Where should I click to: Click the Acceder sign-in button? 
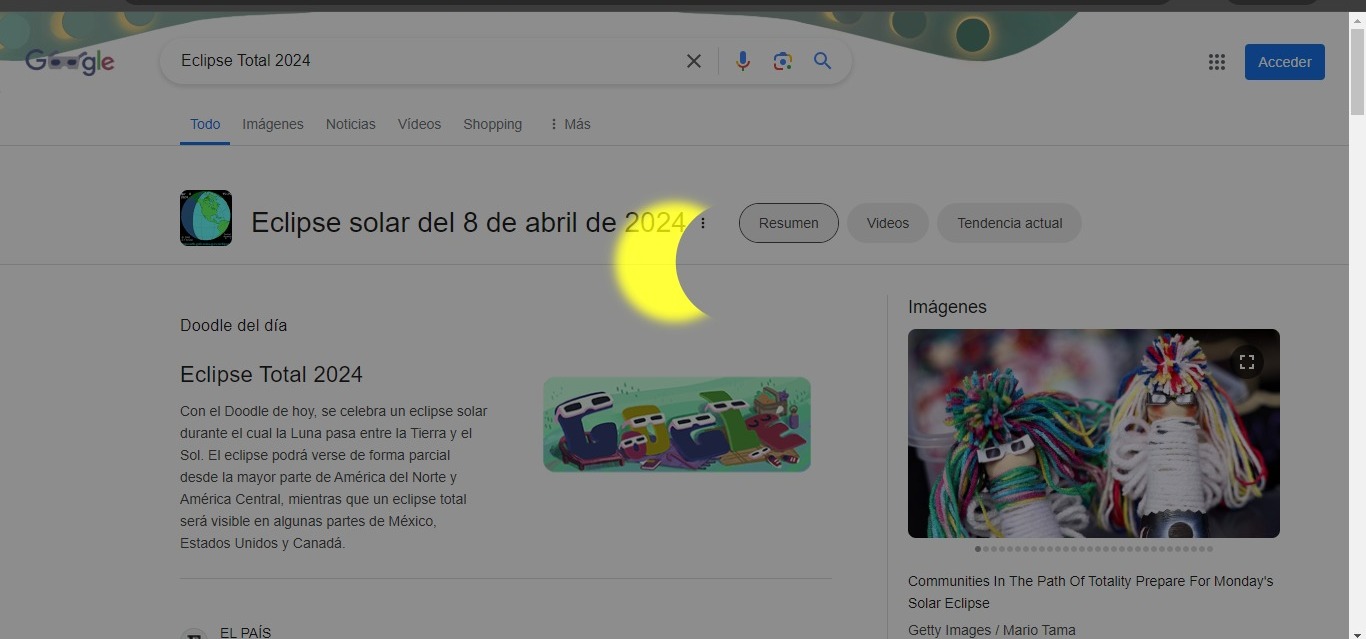pyautogui.click(x=1284, y=62)
